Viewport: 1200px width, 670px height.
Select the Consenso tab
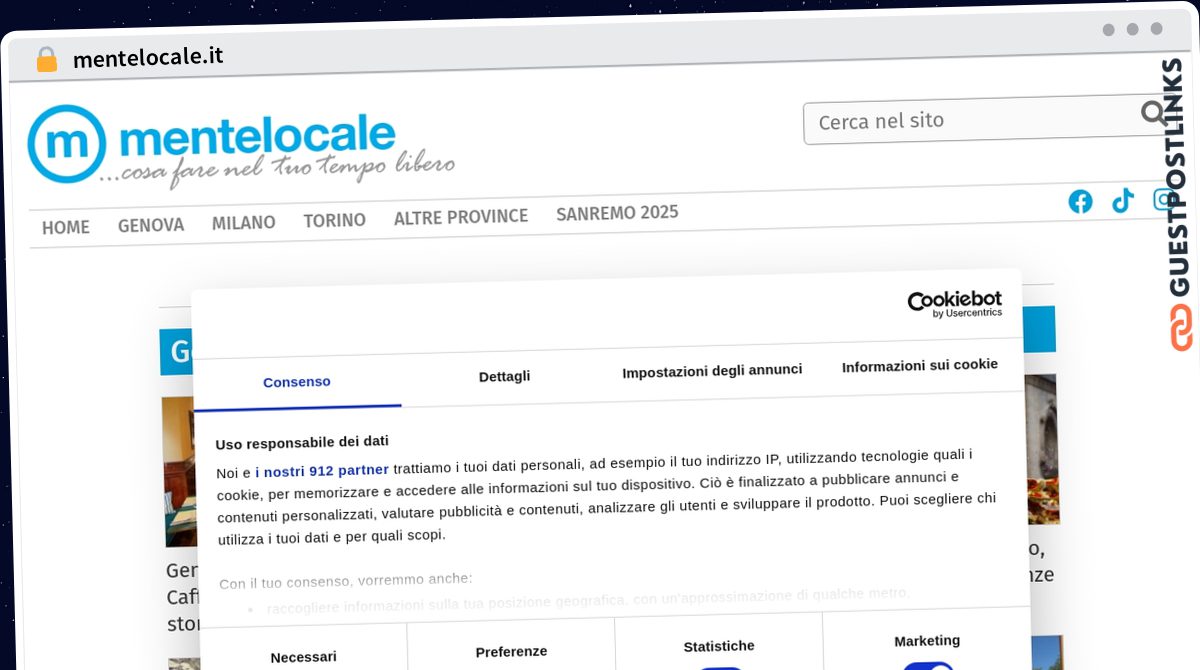tap(297, 382)
